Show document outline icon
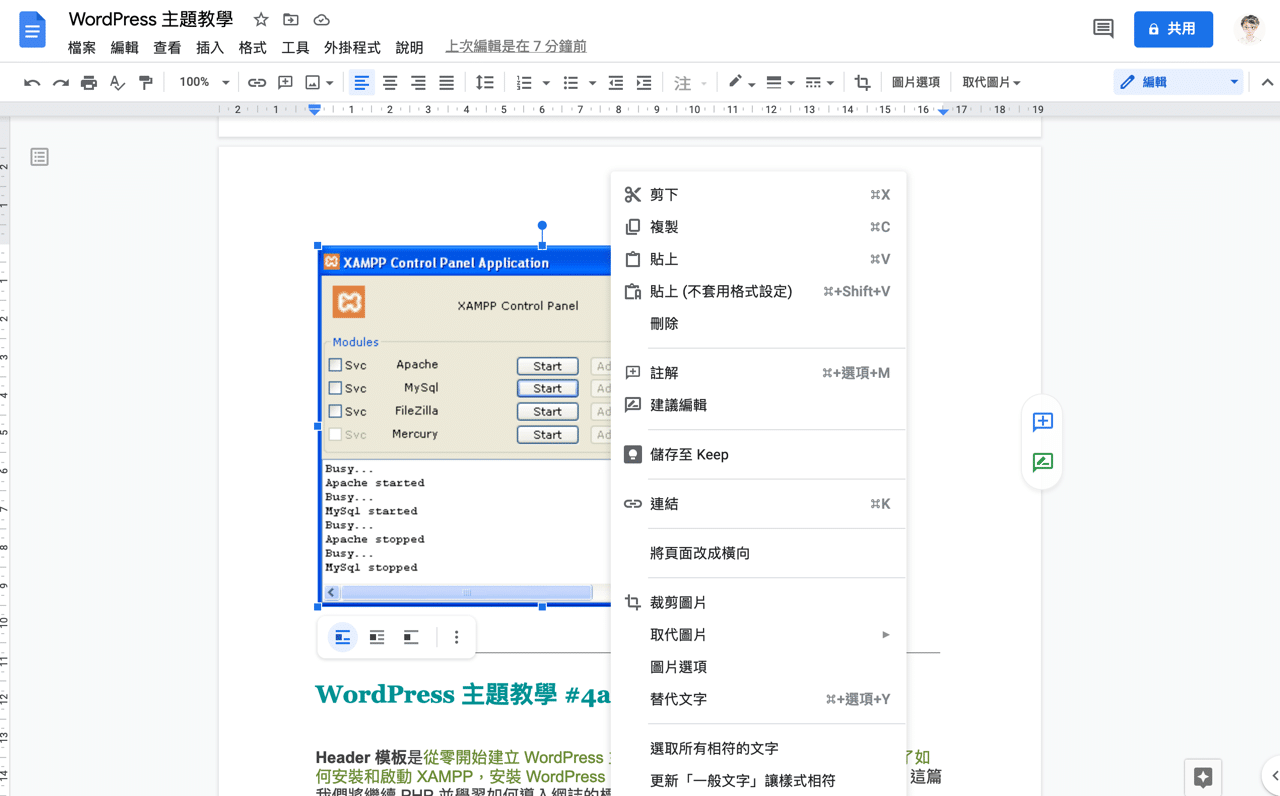The height and width of the screenshot is (796, 1280). tap(39, 157)
